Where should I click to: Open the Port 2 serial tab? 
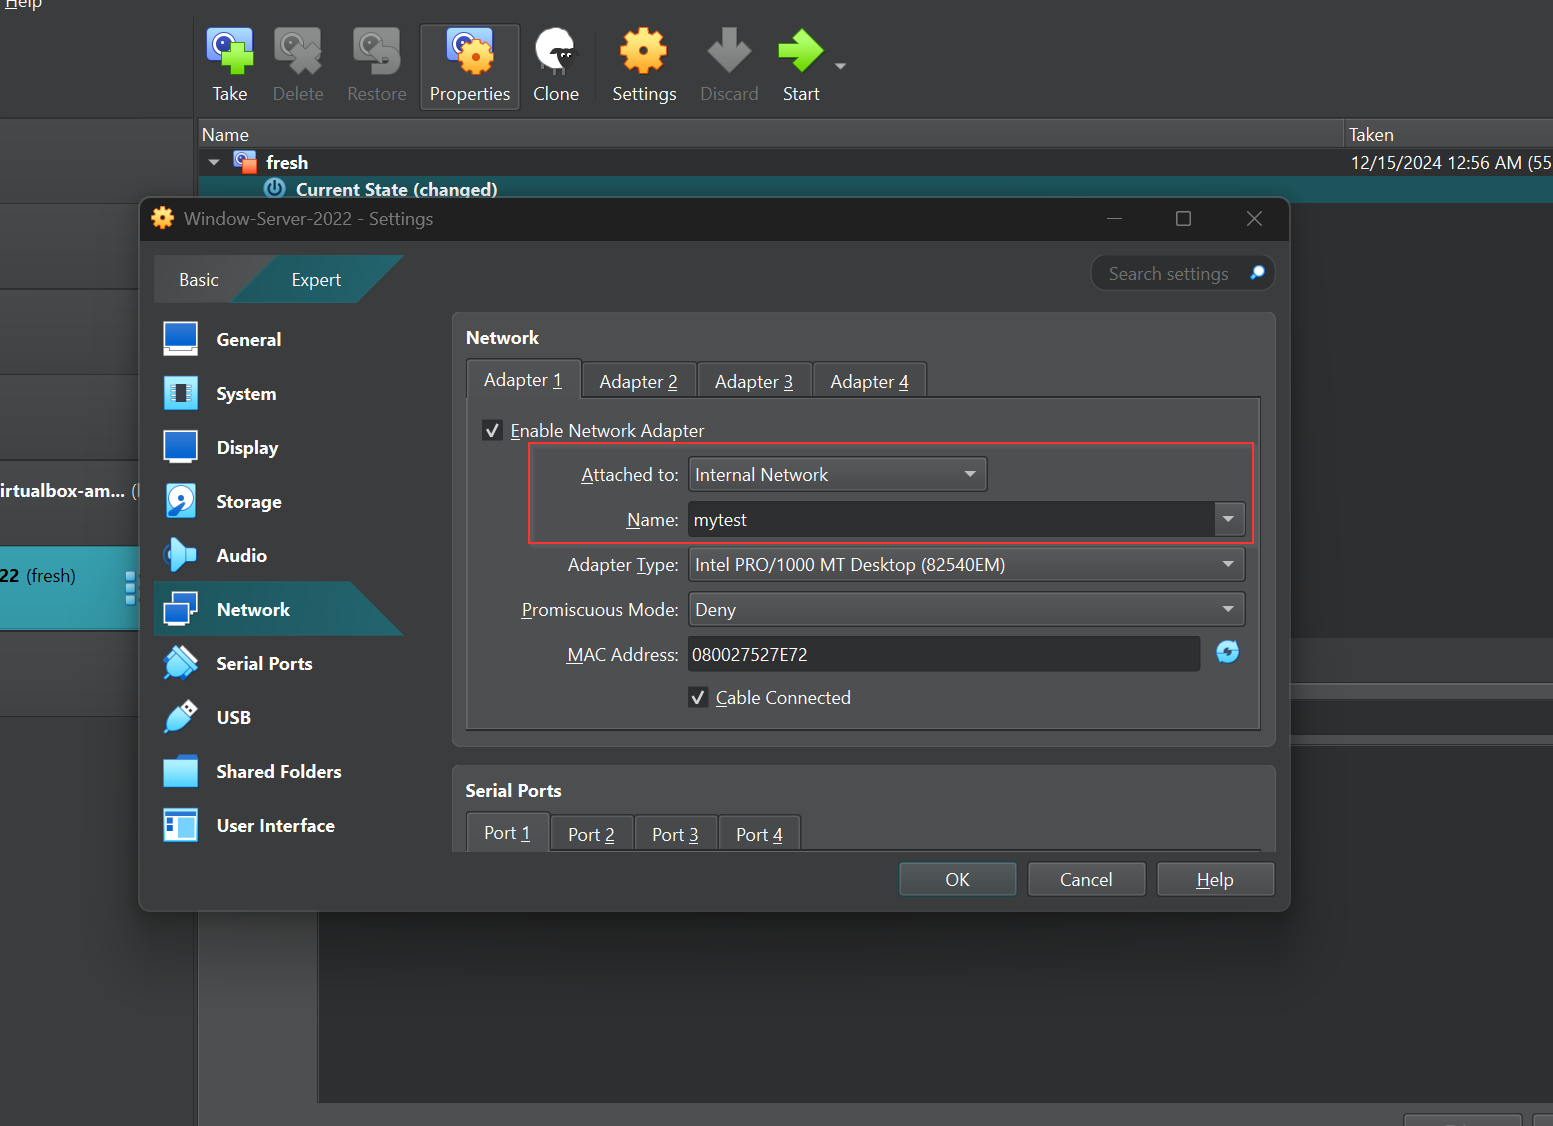[x=591, y=835]
